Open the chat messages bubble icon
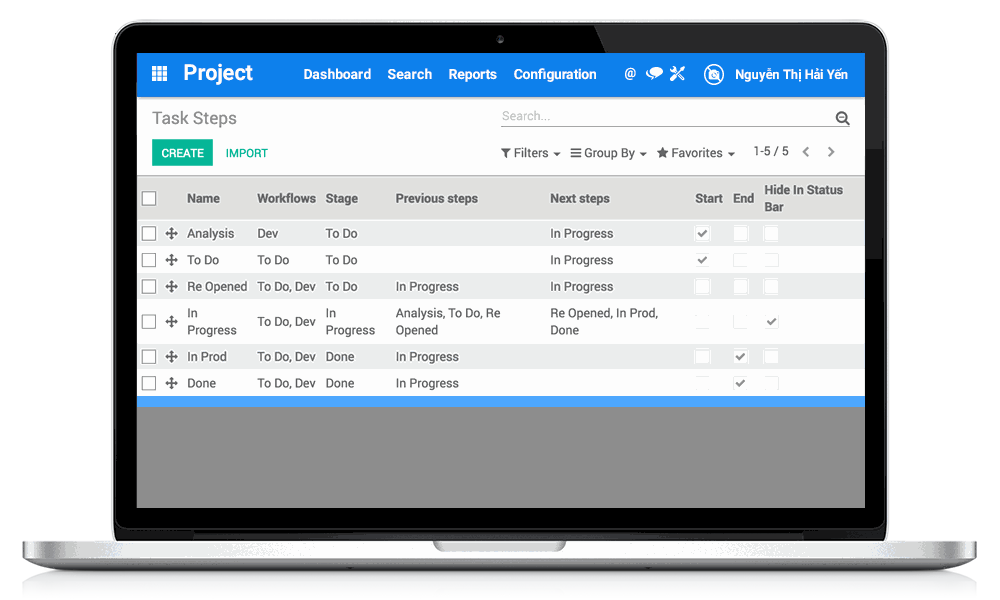The width and height of the screenshot is (1000, 600). pos(654,74)
